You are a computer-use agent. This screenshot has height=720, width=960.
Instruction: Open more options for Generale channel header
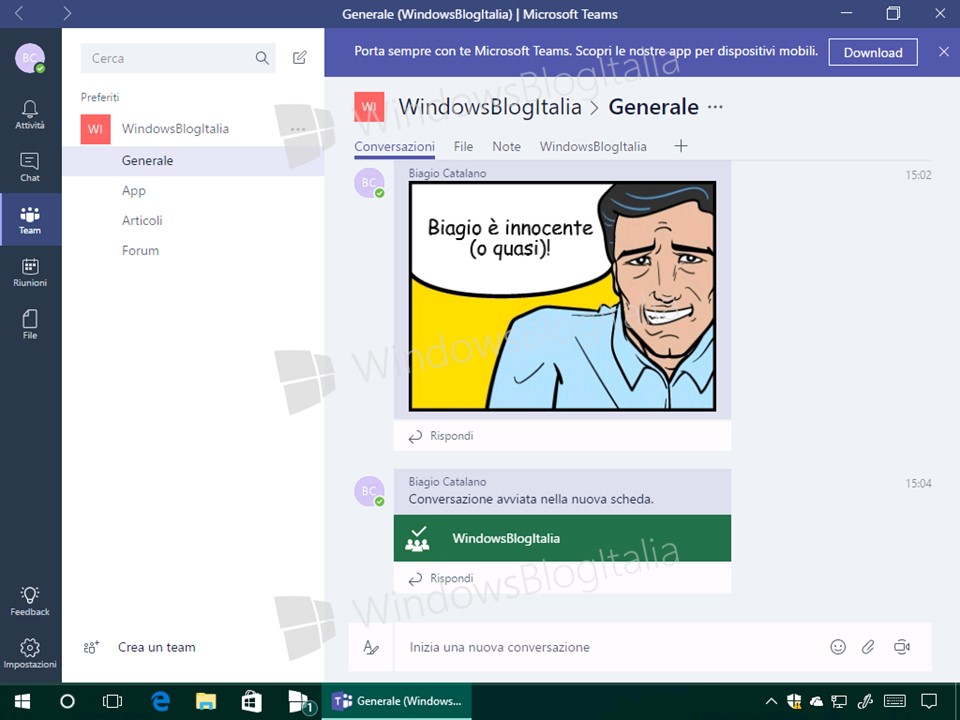point(715,107)
